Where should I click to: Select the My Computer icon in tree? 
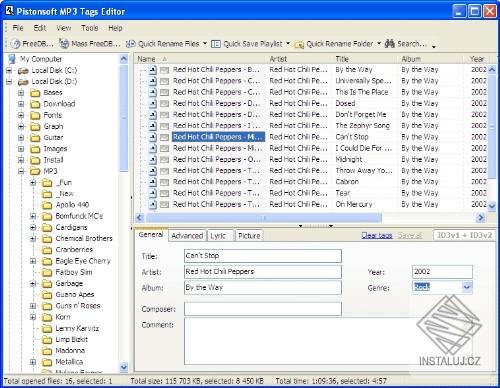pos(12,59)
